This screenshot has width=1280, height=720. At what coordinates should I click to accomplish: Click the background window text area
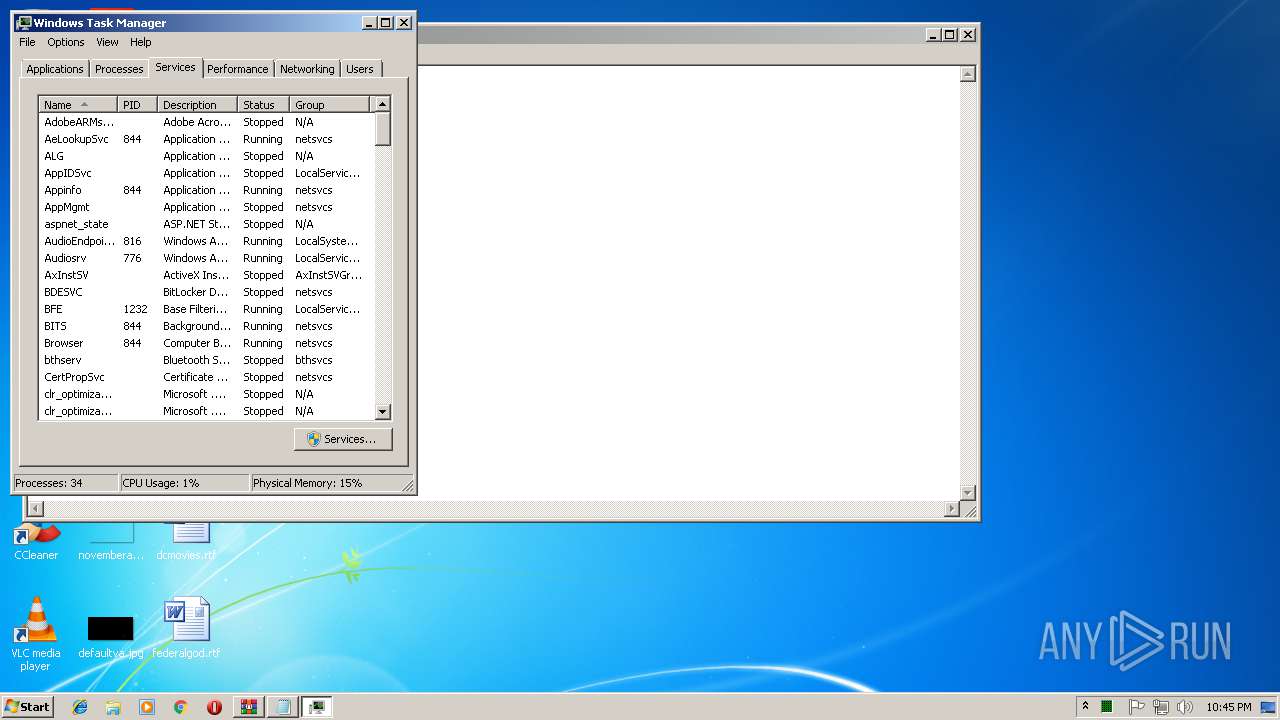pos(688,283)
